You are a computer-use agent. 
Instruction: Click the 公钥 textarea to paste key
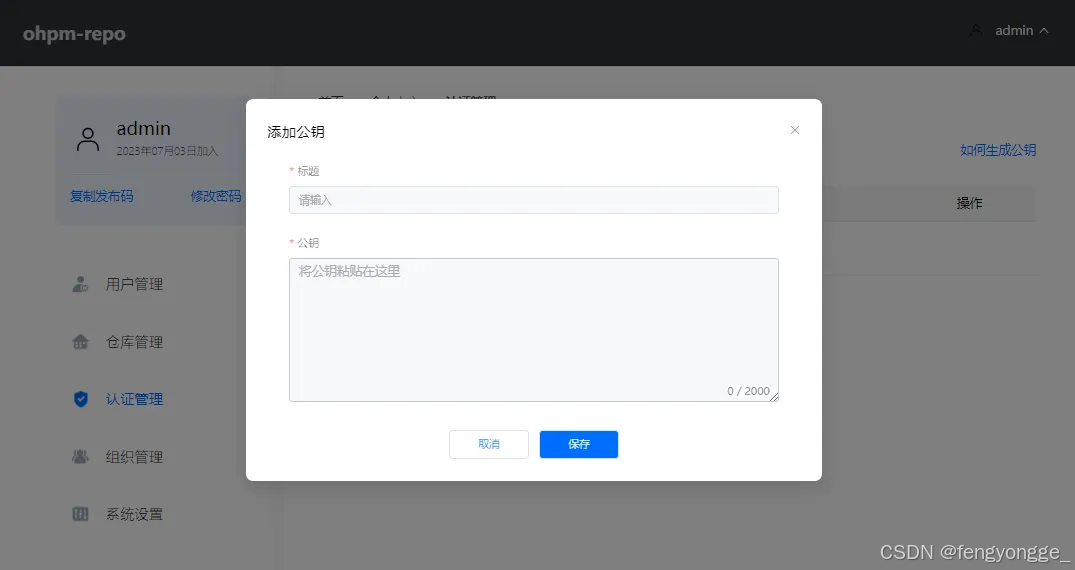(533, 330)
